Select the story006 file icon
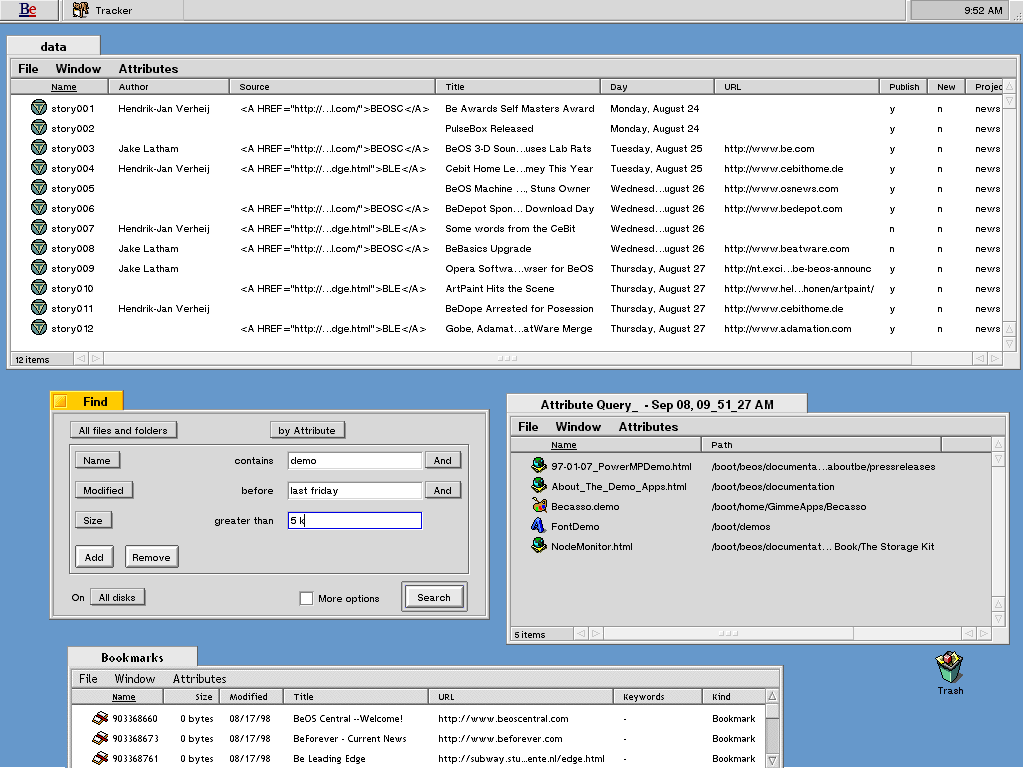 tap(39, 208)
